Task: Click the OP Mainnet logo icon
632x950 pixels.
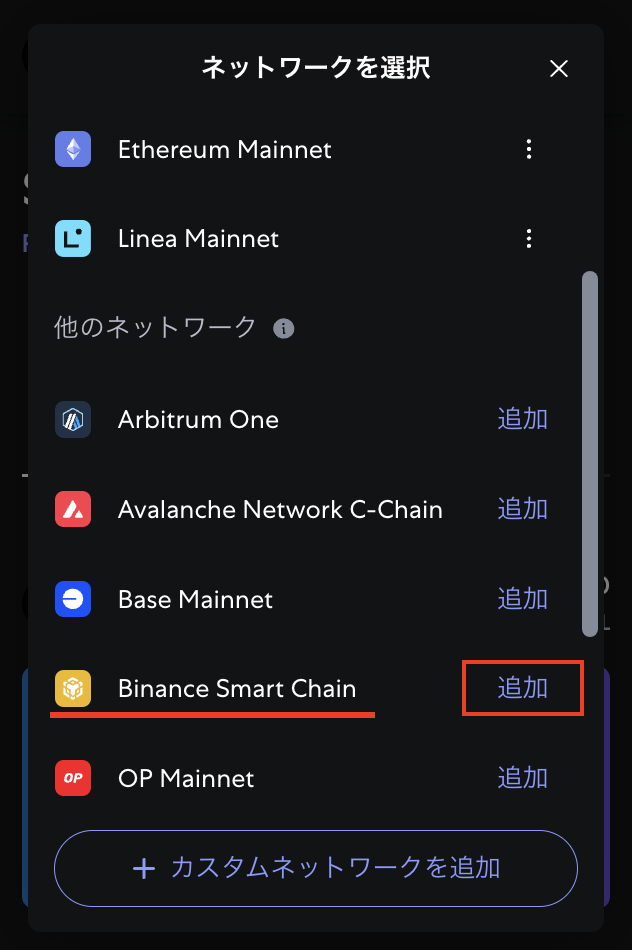Action: (x=73, y=778)
